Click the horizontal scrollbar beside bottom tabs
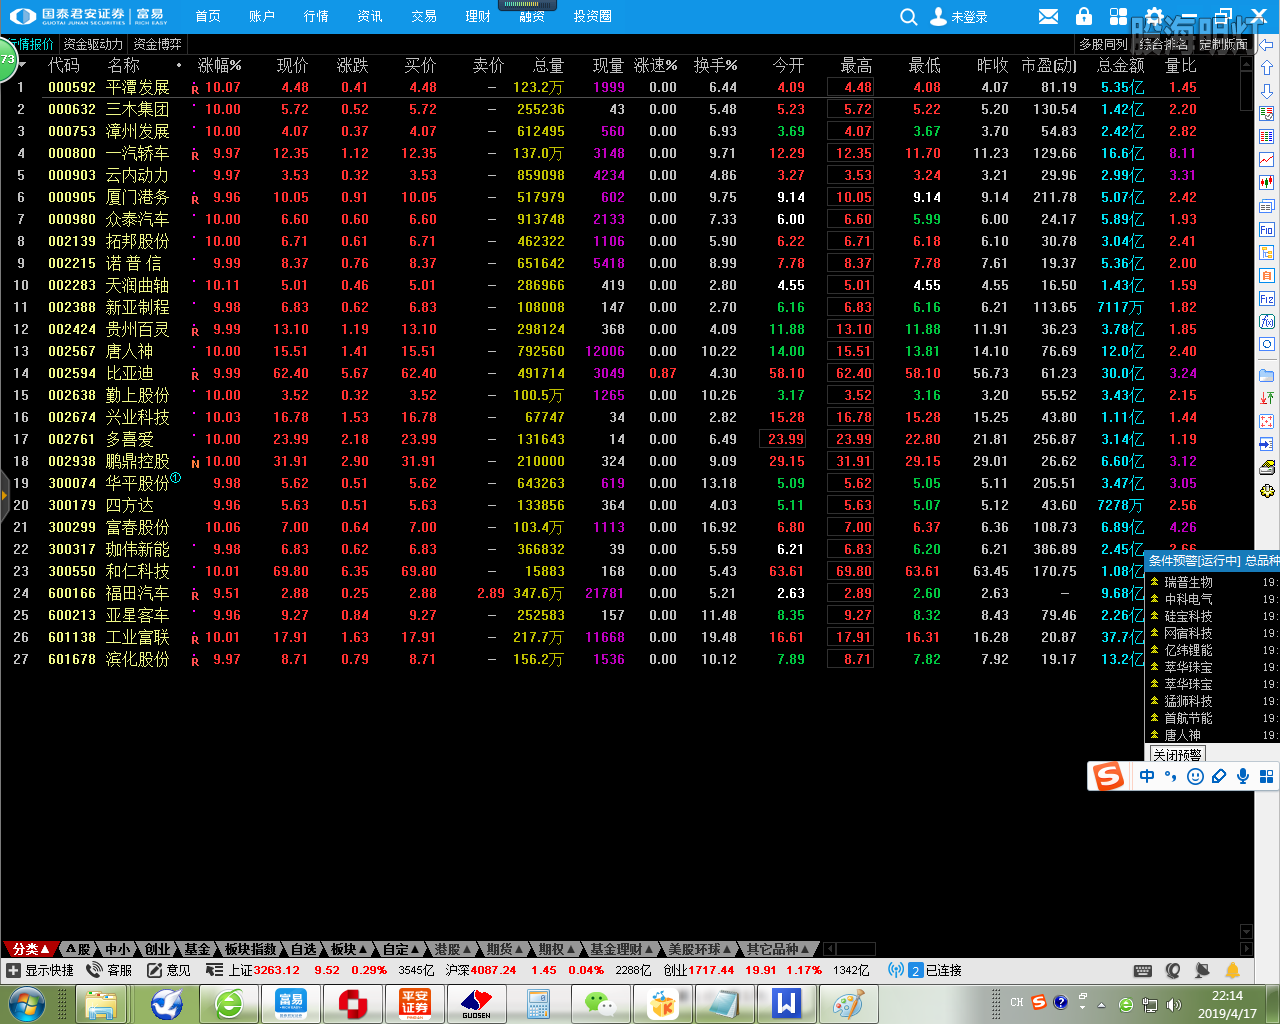This screenshot has width=1280, height=1024. coord(850,949)
